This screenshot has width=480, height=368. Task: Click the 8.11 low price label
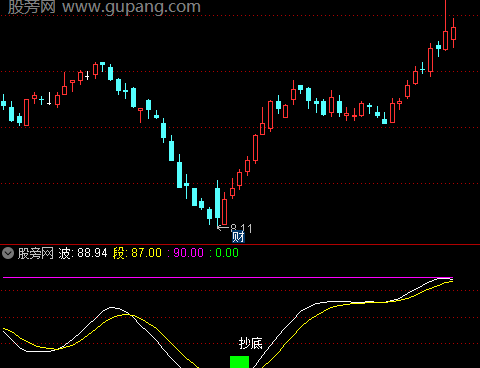coord(241,228)
